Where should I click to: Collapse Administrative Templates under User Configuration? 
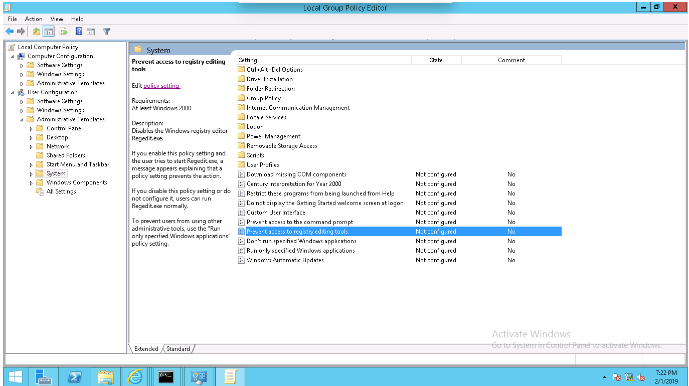(21, 119)
